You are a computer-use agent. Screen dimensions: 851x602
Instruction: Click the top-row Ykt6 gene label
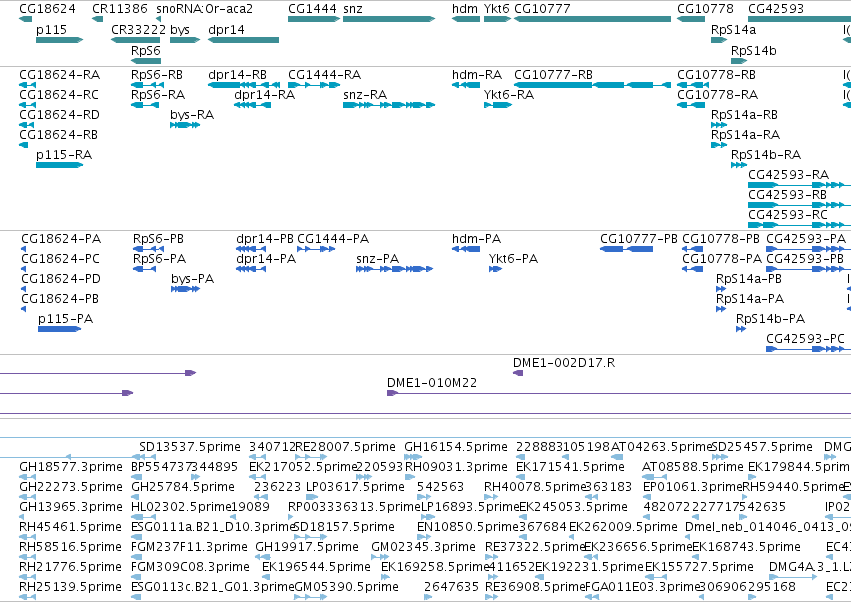click(497, 9)
